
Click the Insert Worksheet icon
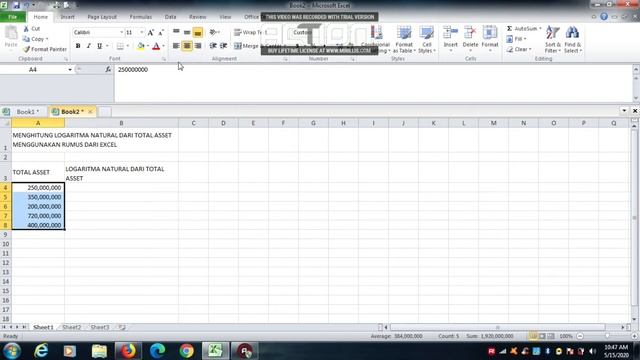point(122,327)
